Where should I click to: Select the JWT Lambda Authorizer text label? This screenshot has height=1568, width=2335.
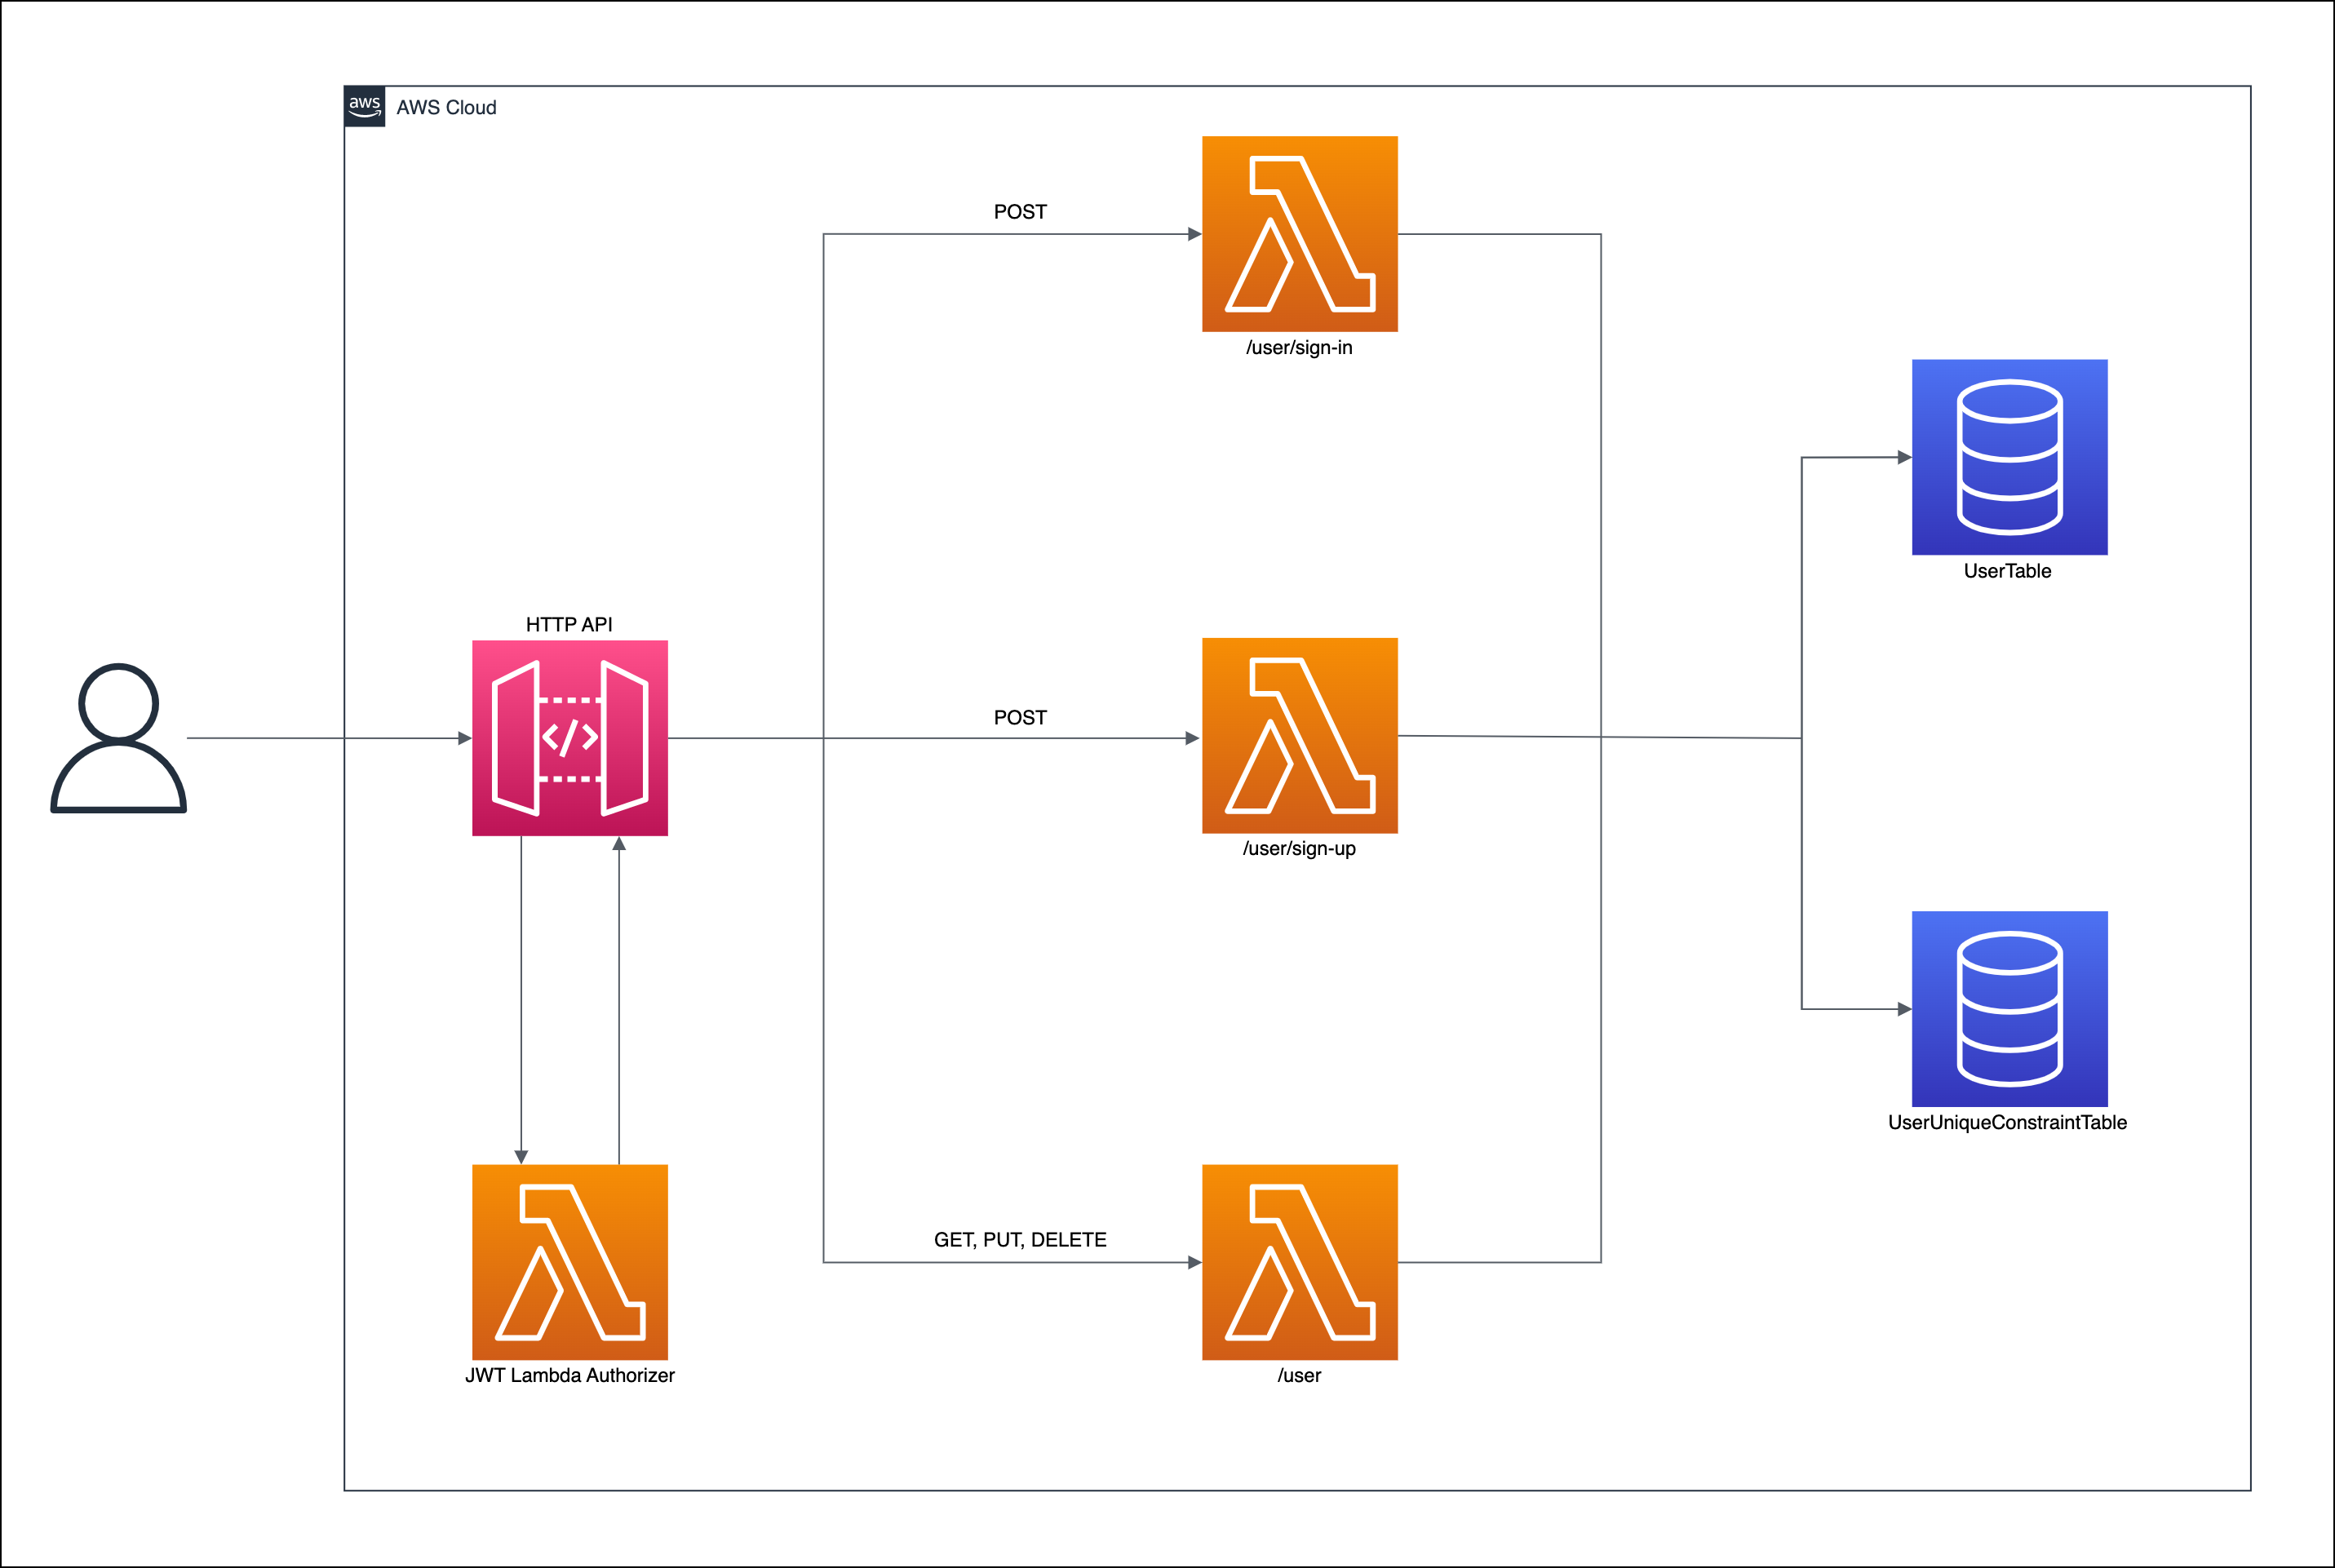tap(569, 1375)
